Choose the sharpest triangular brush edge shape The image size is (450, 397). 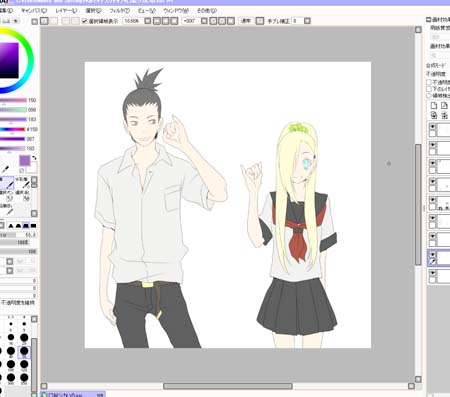point(11,226)
